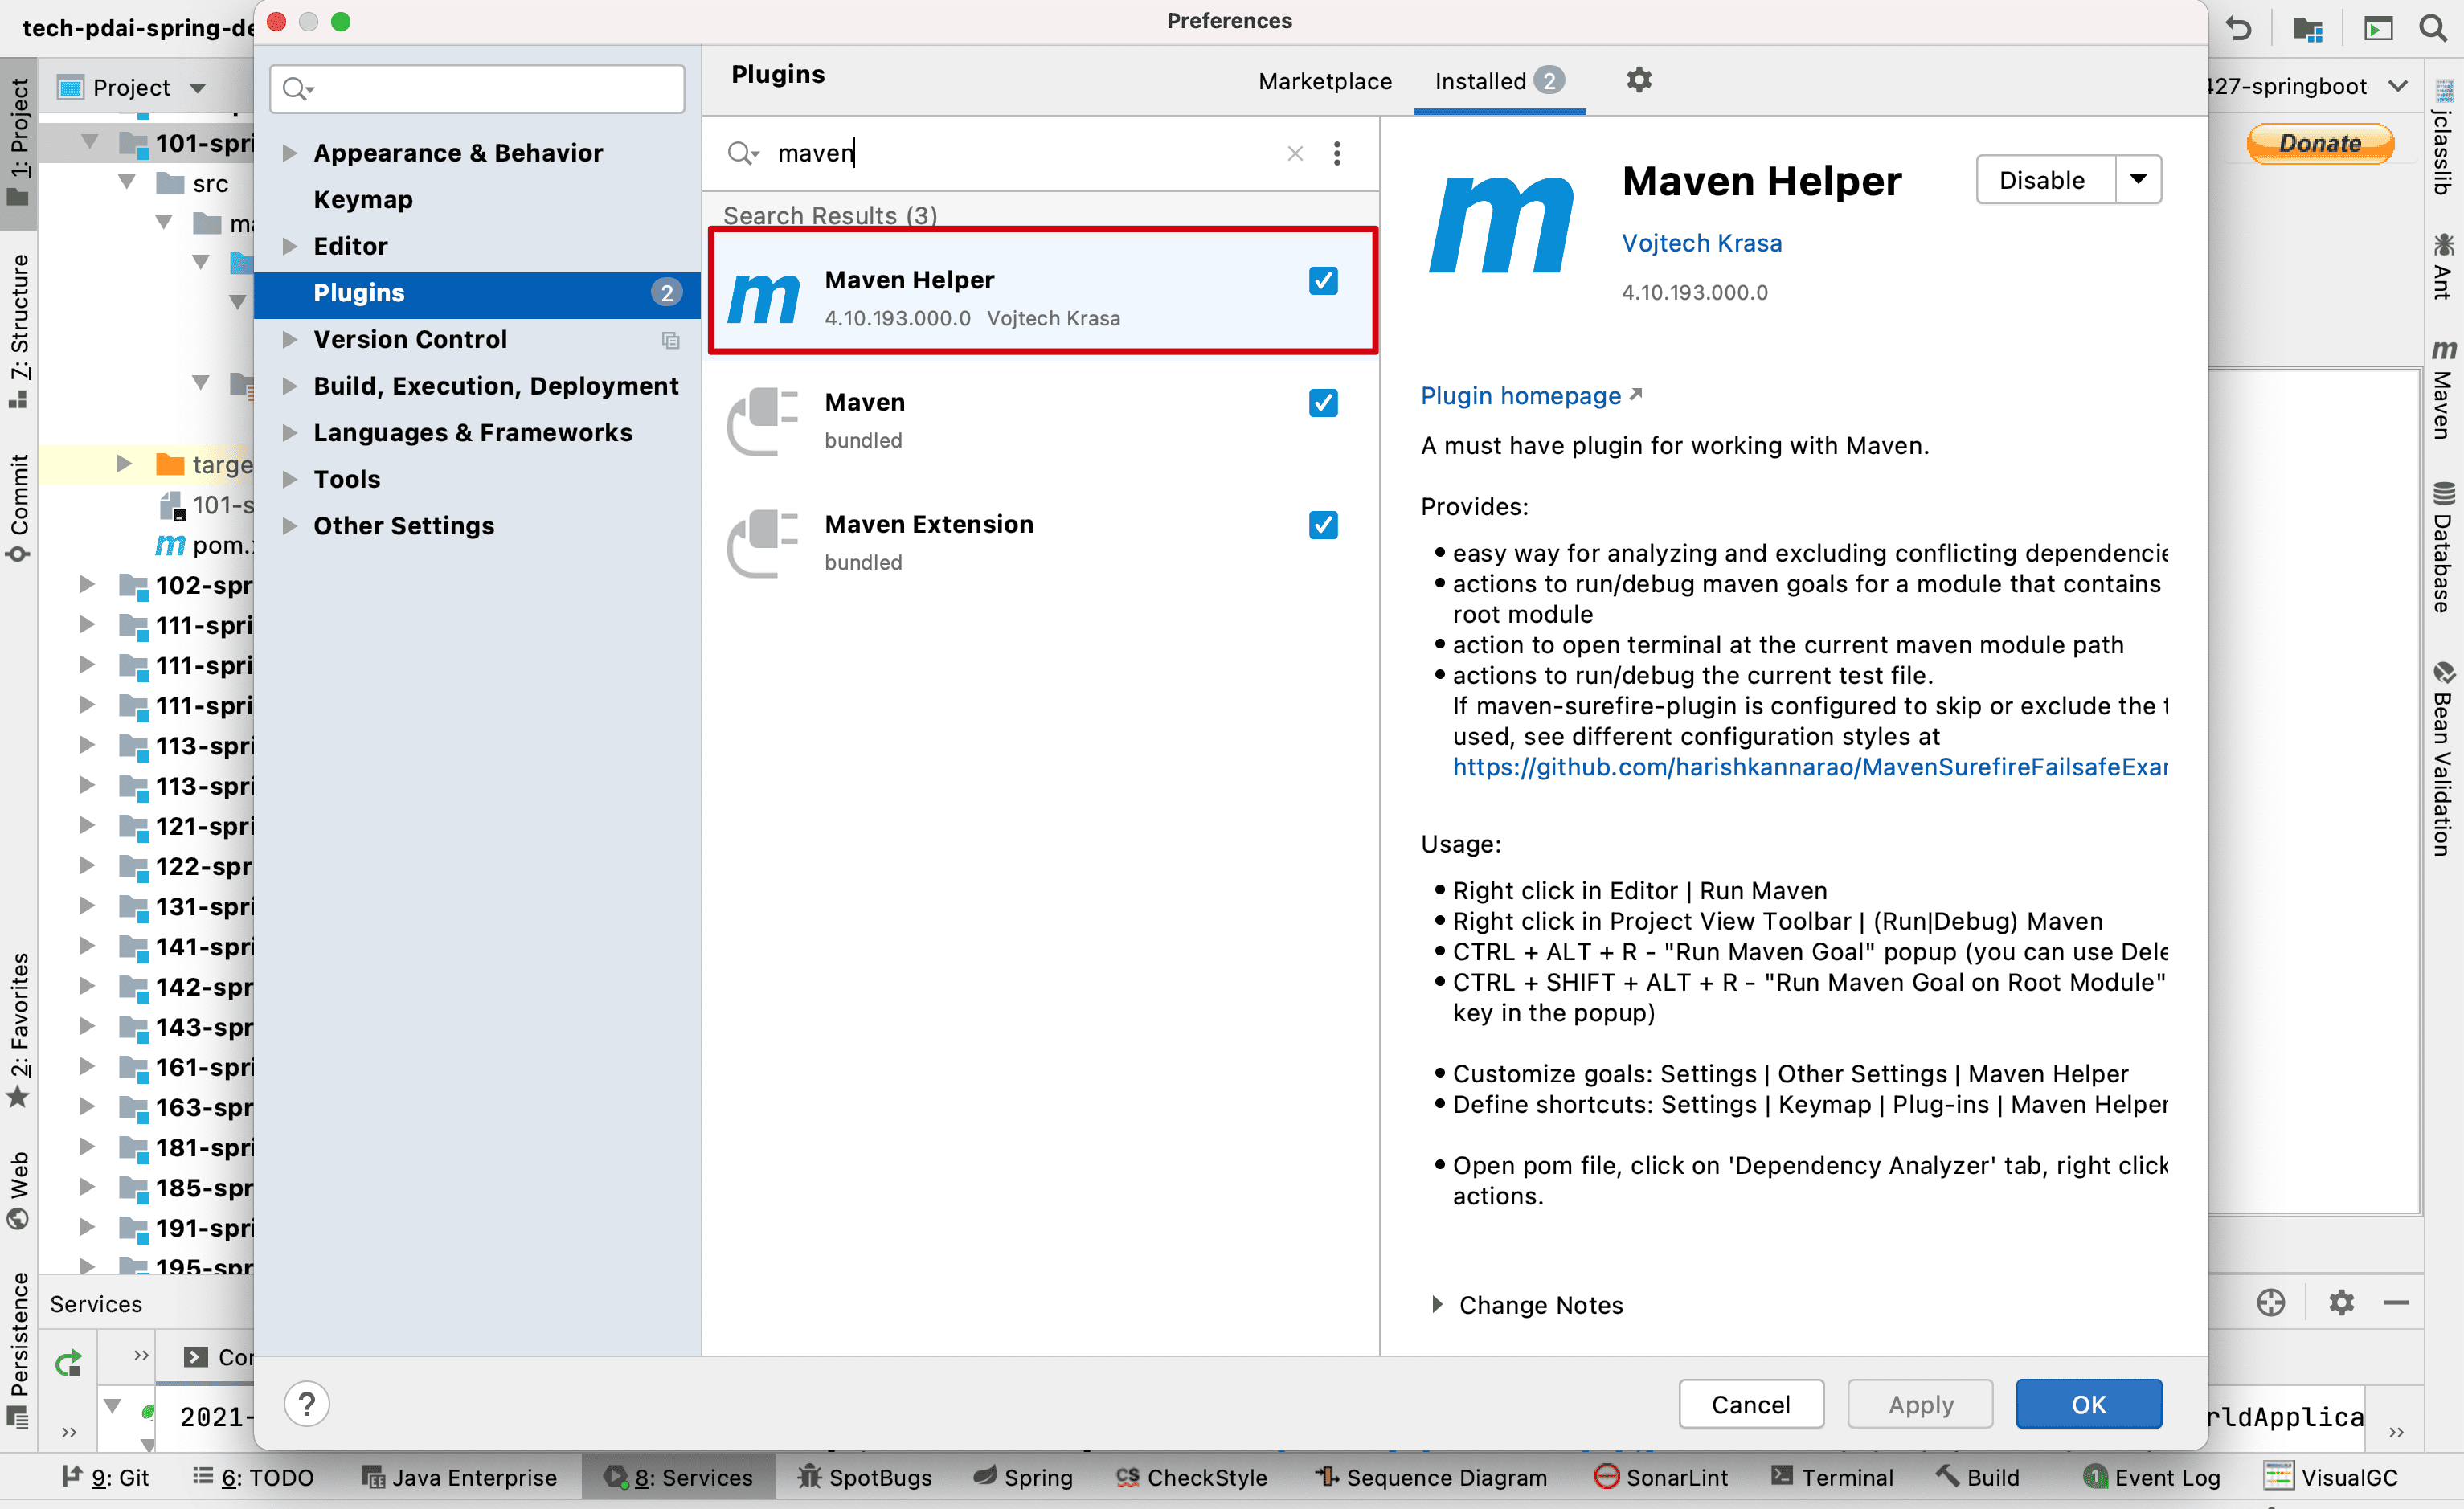Screen dimensions: 2464x1509
Task: Uncheck the Maven Helper plugin checkbox
Action: point(1323,281)
